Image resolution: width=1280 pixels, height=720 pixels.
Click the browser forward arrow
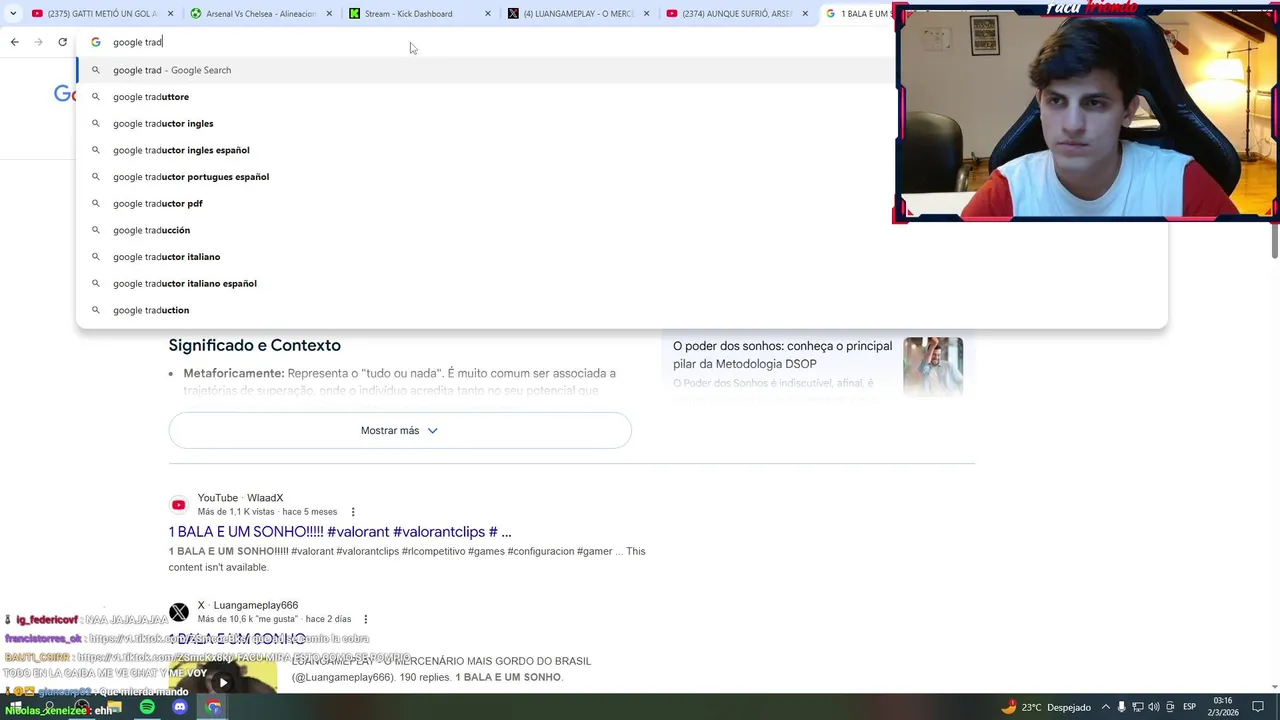38,42
